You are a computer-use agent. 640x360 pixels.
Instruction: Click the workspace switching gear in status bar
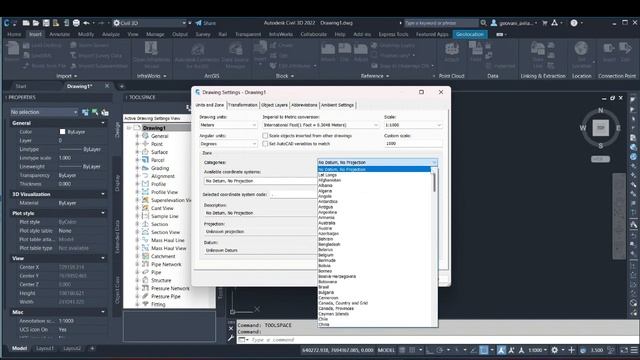tap(554, 350)
